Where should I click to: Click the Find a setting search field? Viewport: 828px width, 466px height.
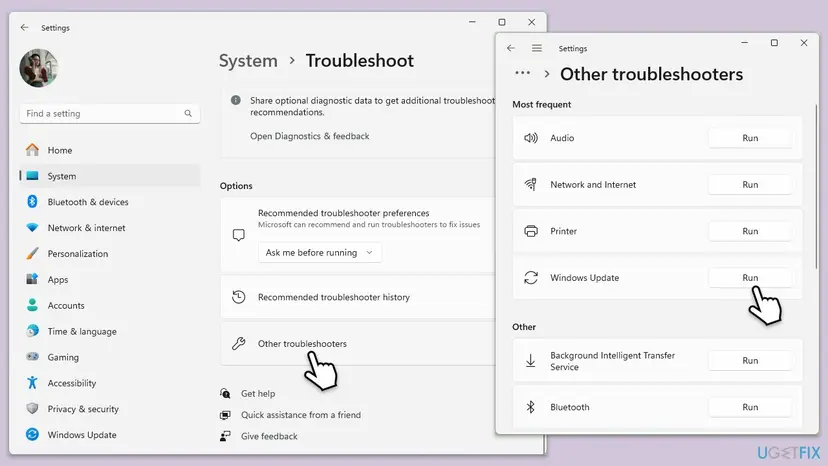(x=110, y=114)
